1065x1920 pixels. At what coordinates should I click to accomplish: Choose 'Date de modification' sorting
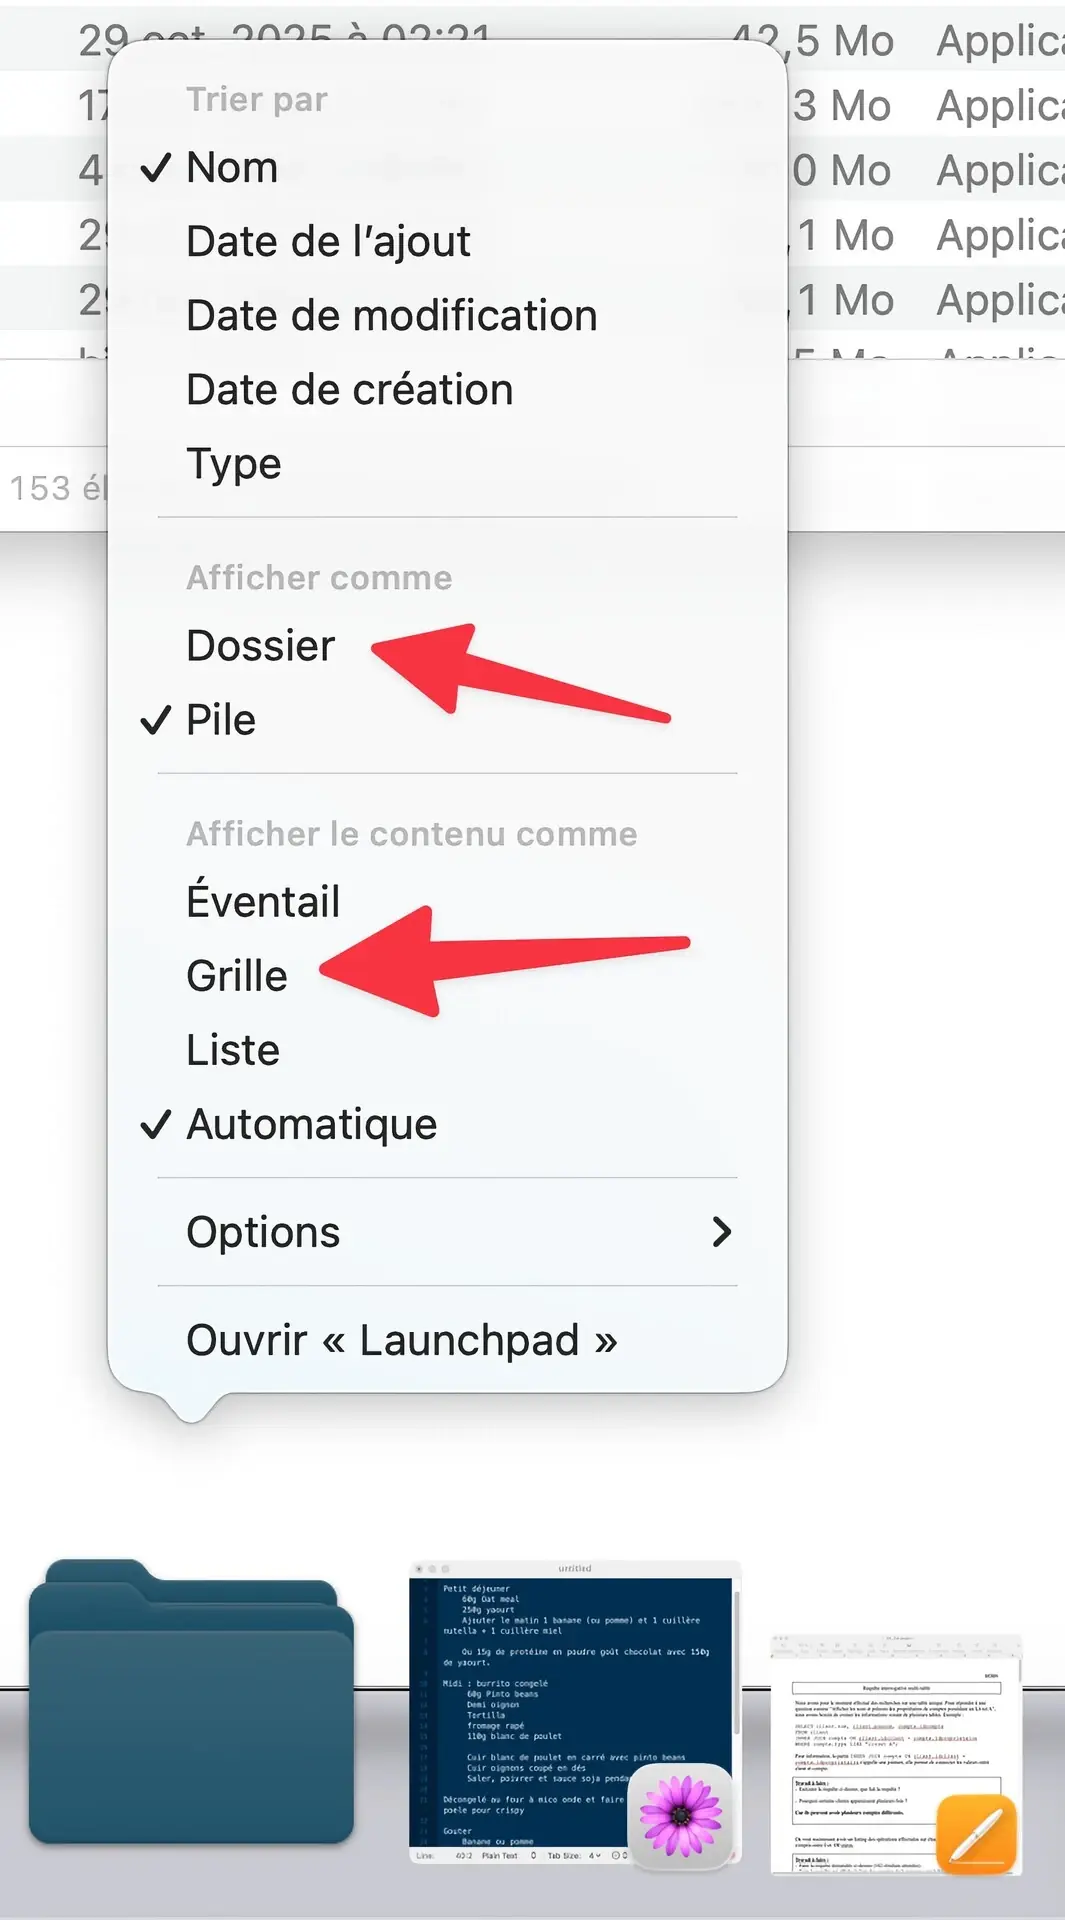[390, 314]
